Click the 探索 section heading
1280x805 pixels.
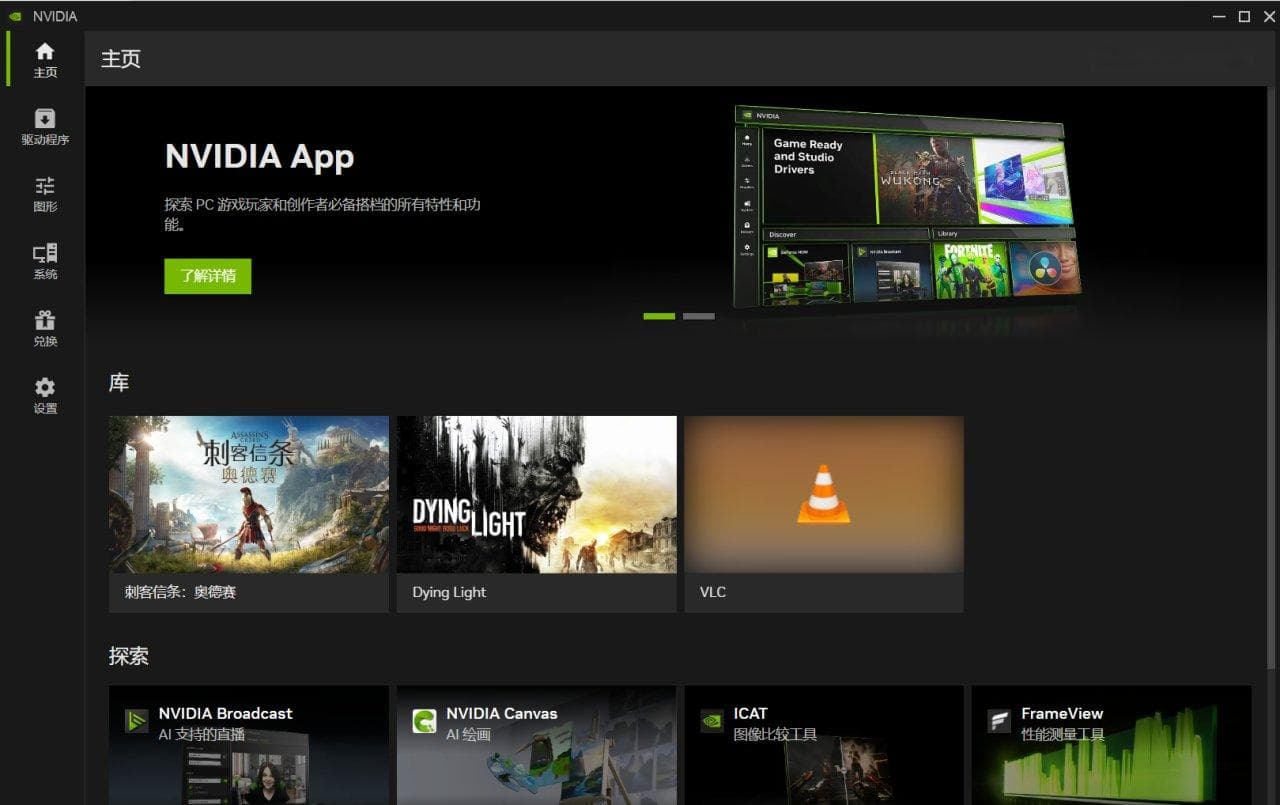[x=129, y=656]
